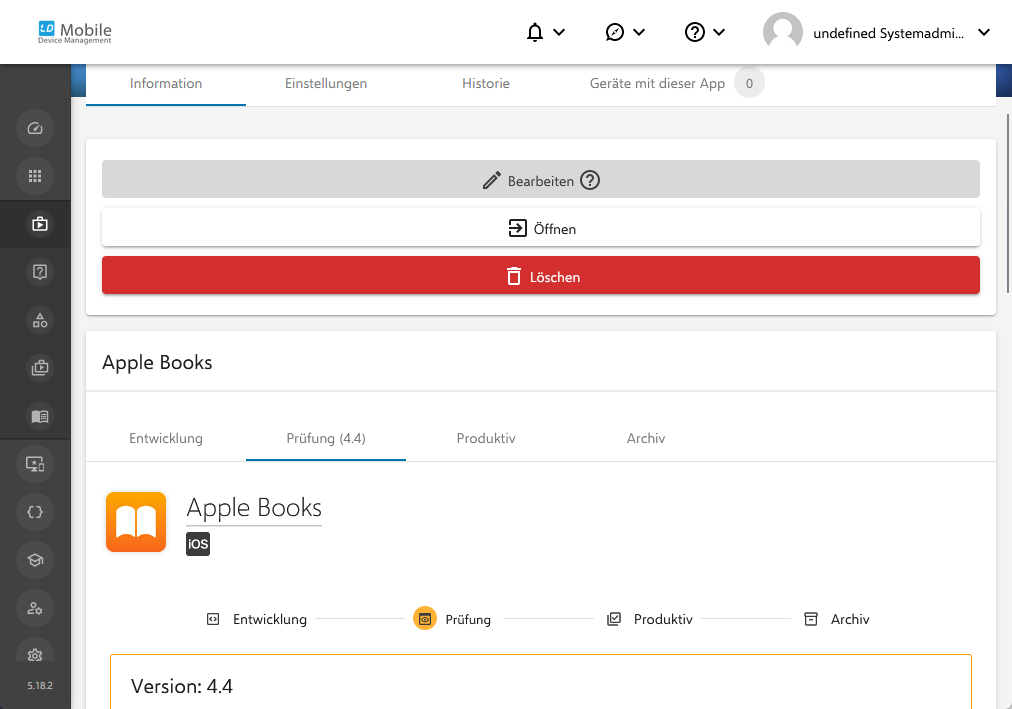This screenshot has width=1012, height=709.
Task: Expand the compass menu dropdown chevron
Action: [x=639, y=32]
